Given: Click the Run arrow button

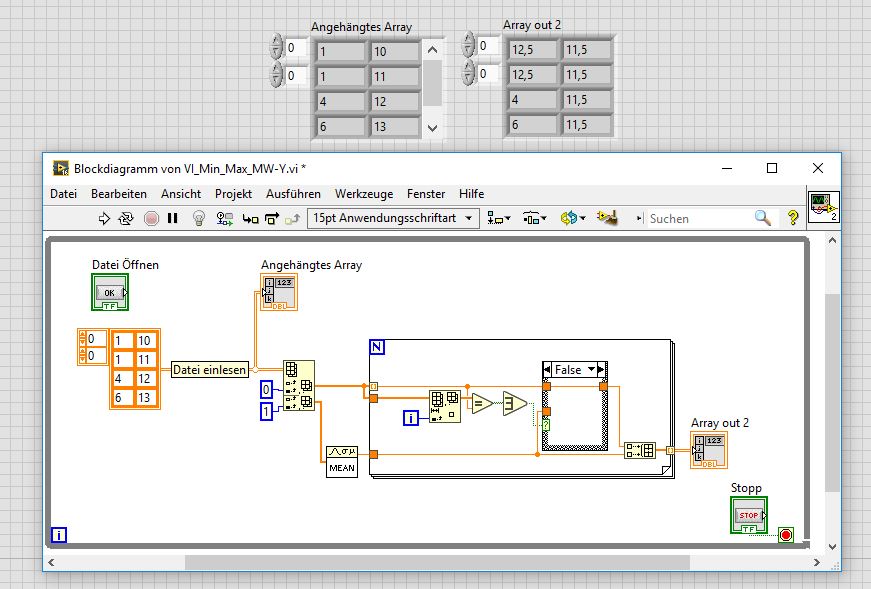Looking at the screenshot, I should (x=104, y=218).
